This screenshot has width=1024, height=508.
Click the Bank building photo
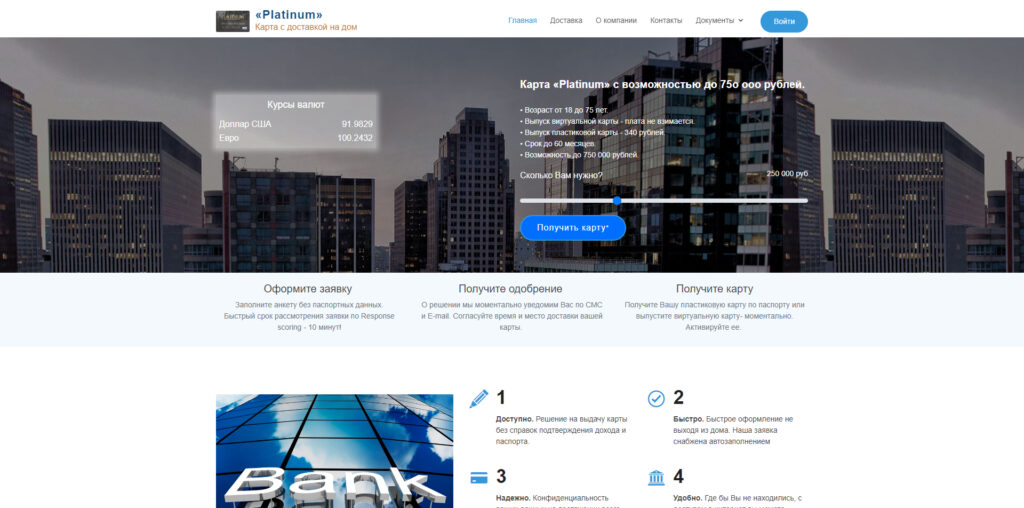tap(334, 451)
